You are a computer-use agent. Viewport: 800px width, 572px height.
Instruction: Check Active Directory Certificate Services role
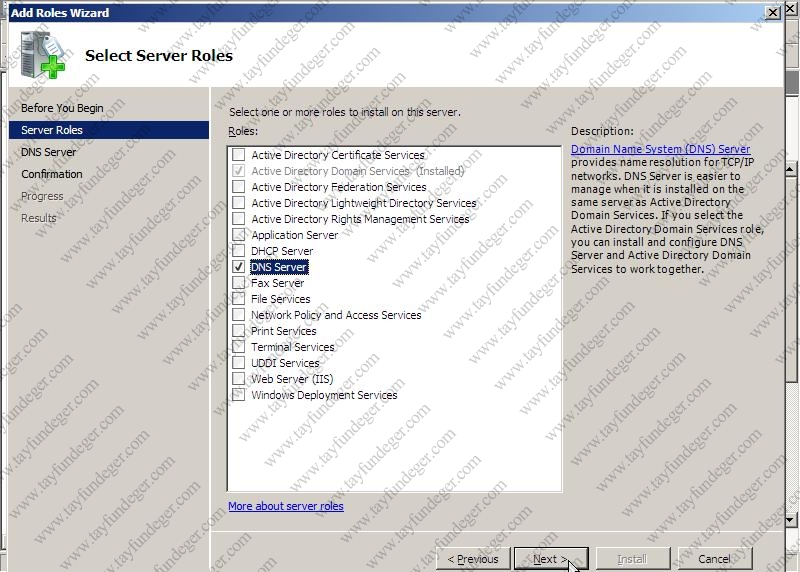point(238,155)
